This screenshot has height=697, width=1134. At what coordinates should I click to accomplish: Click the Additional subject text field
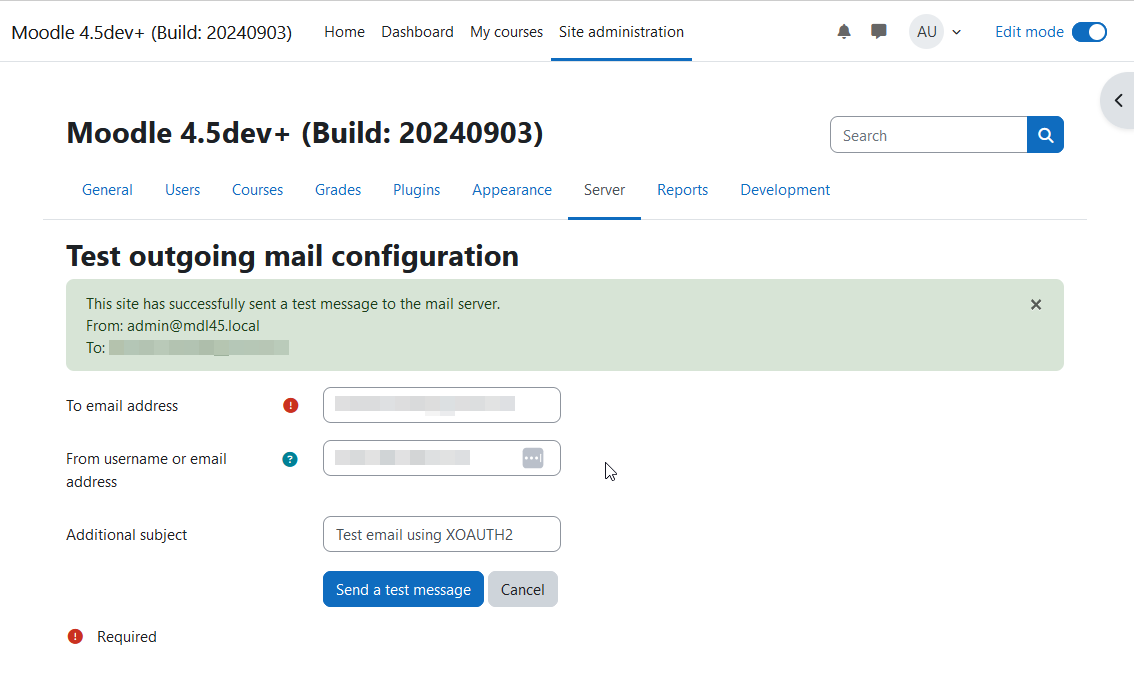pos(442,534)
